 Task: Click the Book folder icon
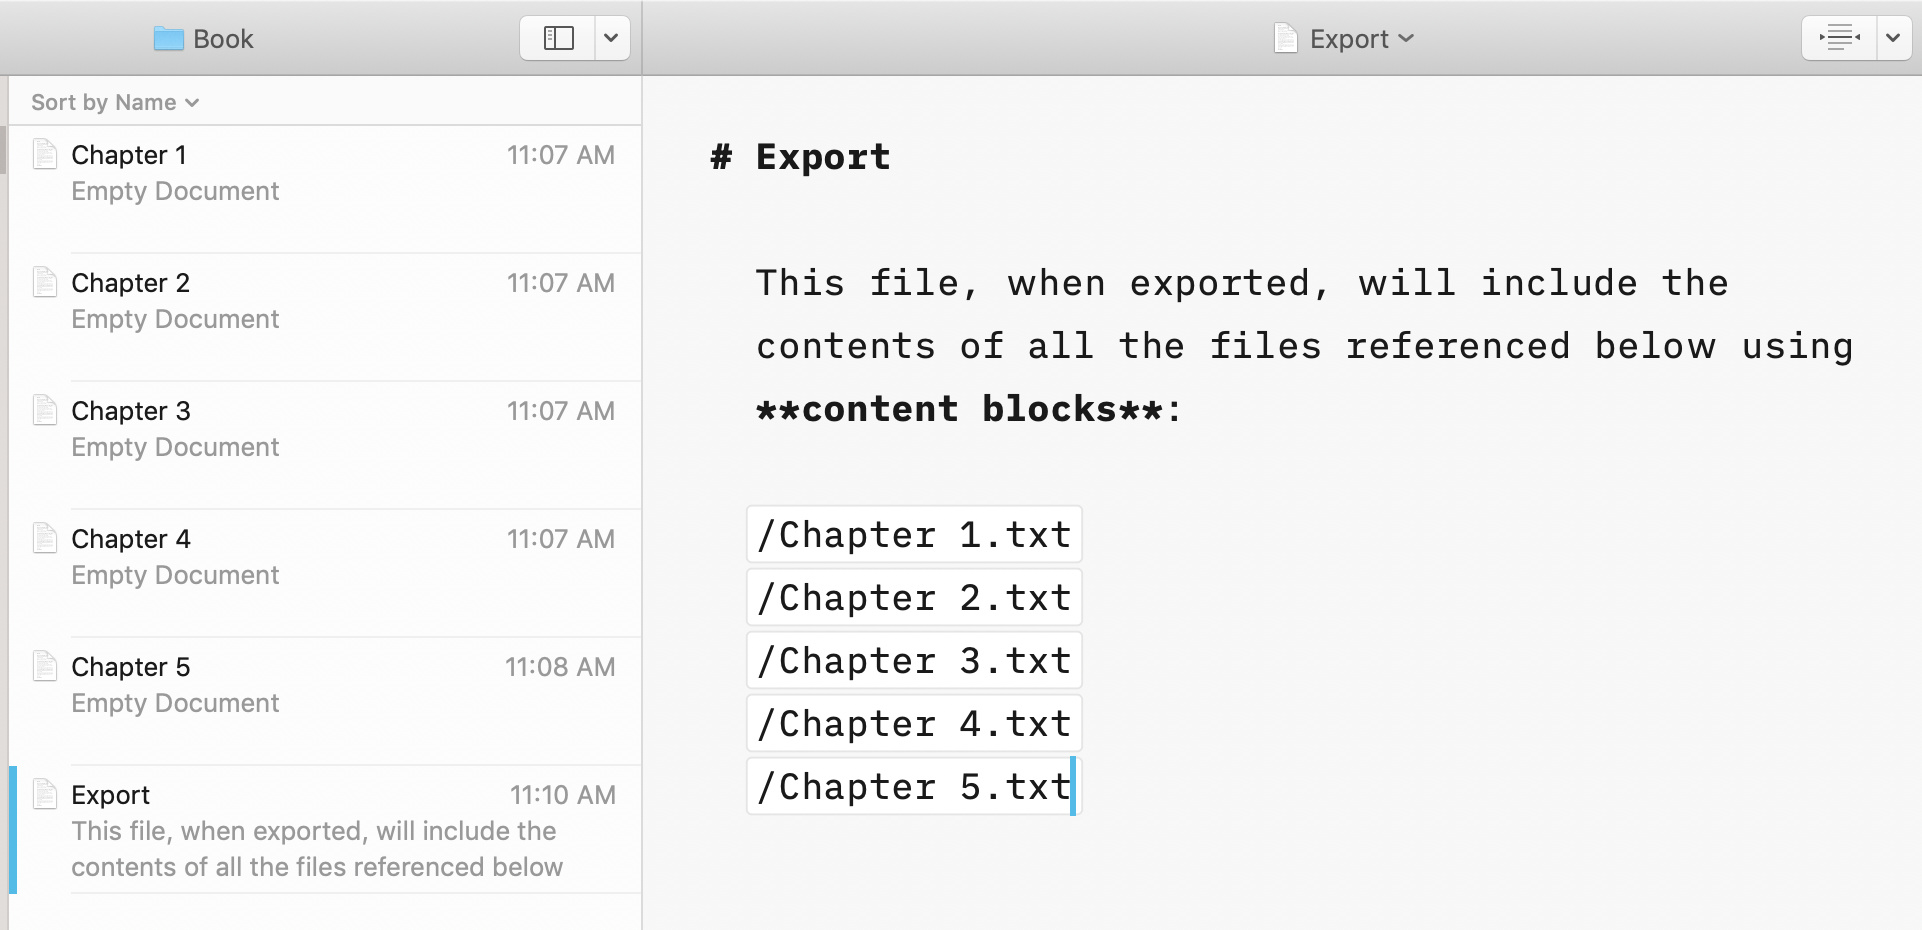click(x=168, y=39)
